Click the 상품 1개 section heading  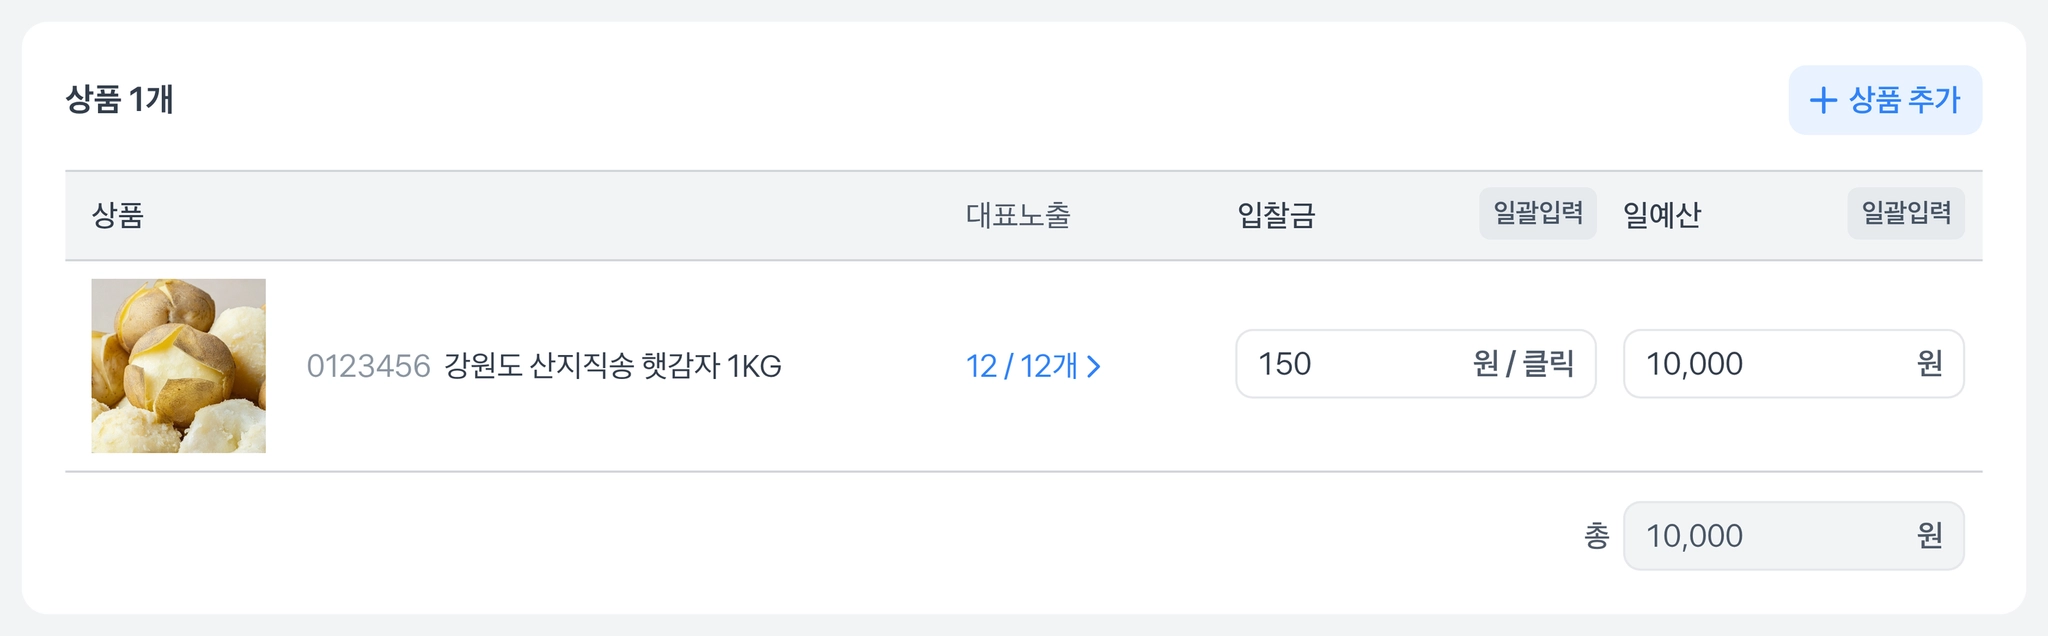pyautogui.click(x=120, y=100)
